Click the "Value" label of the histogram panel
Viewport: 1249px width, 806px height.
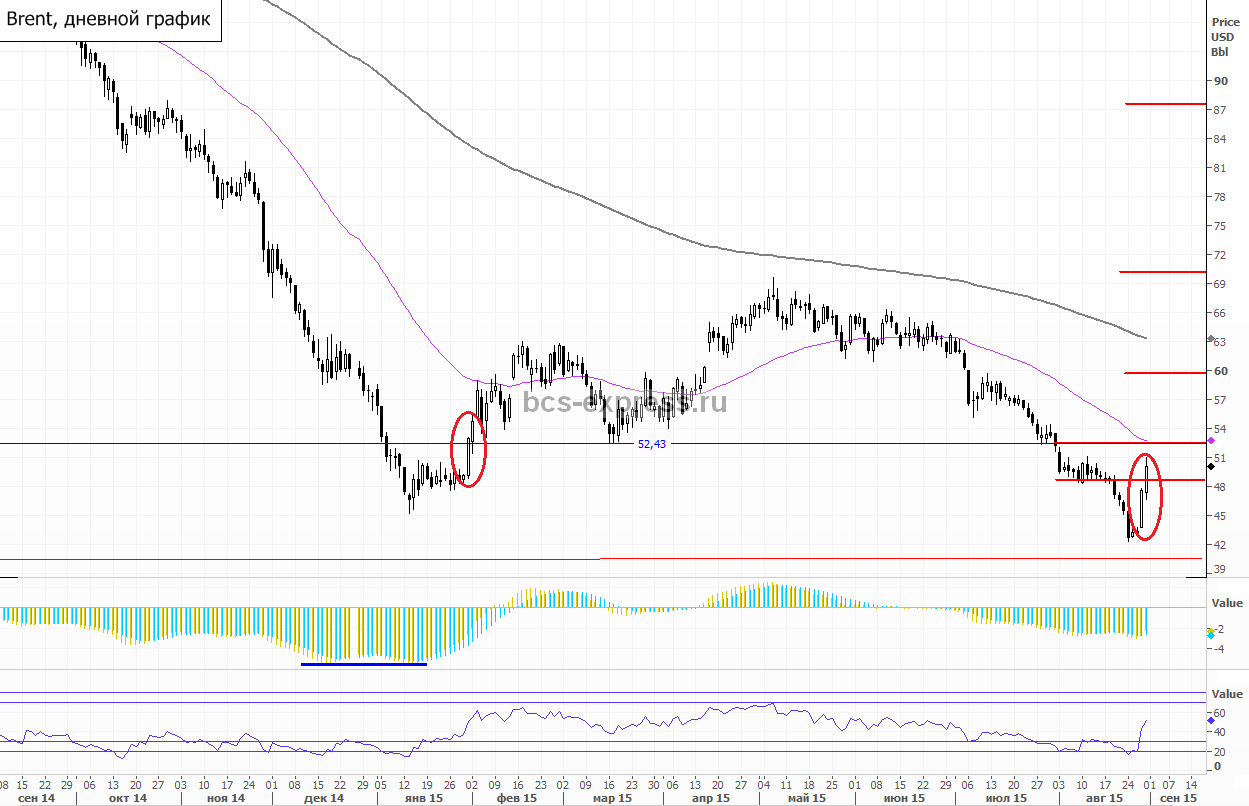1226,603
